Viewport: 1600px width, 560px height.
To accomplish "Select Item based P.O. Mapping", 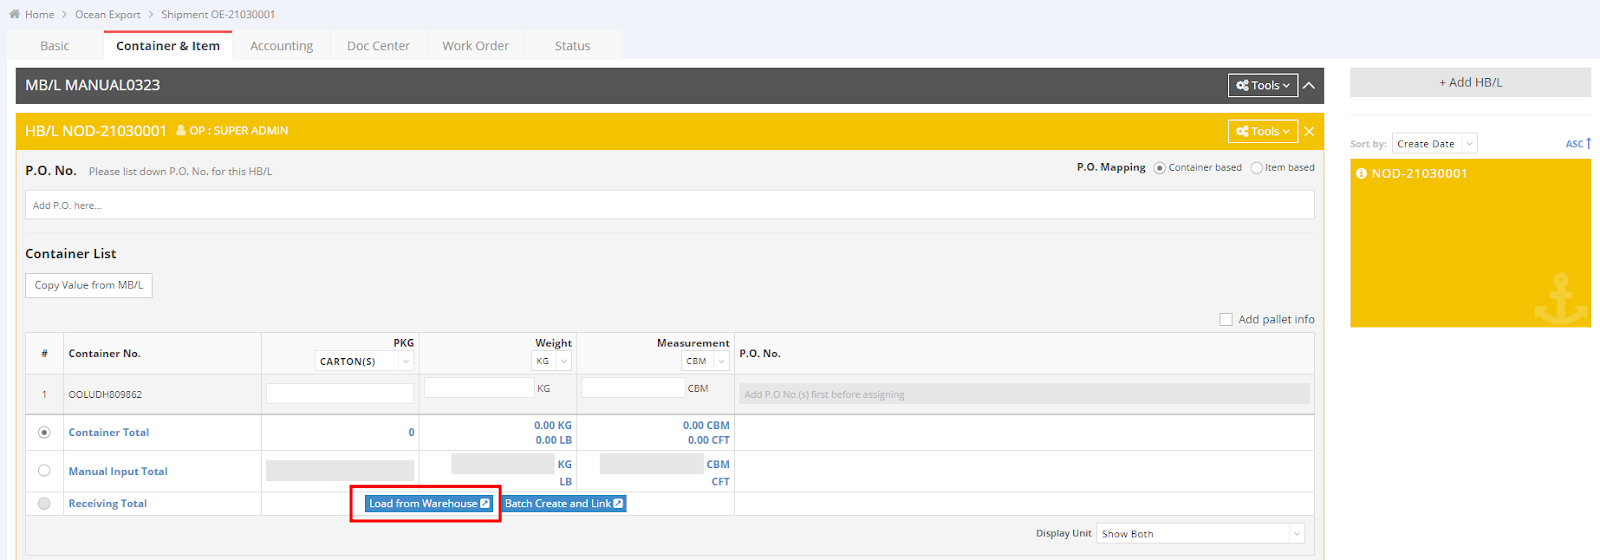I will click(1257, 168).
